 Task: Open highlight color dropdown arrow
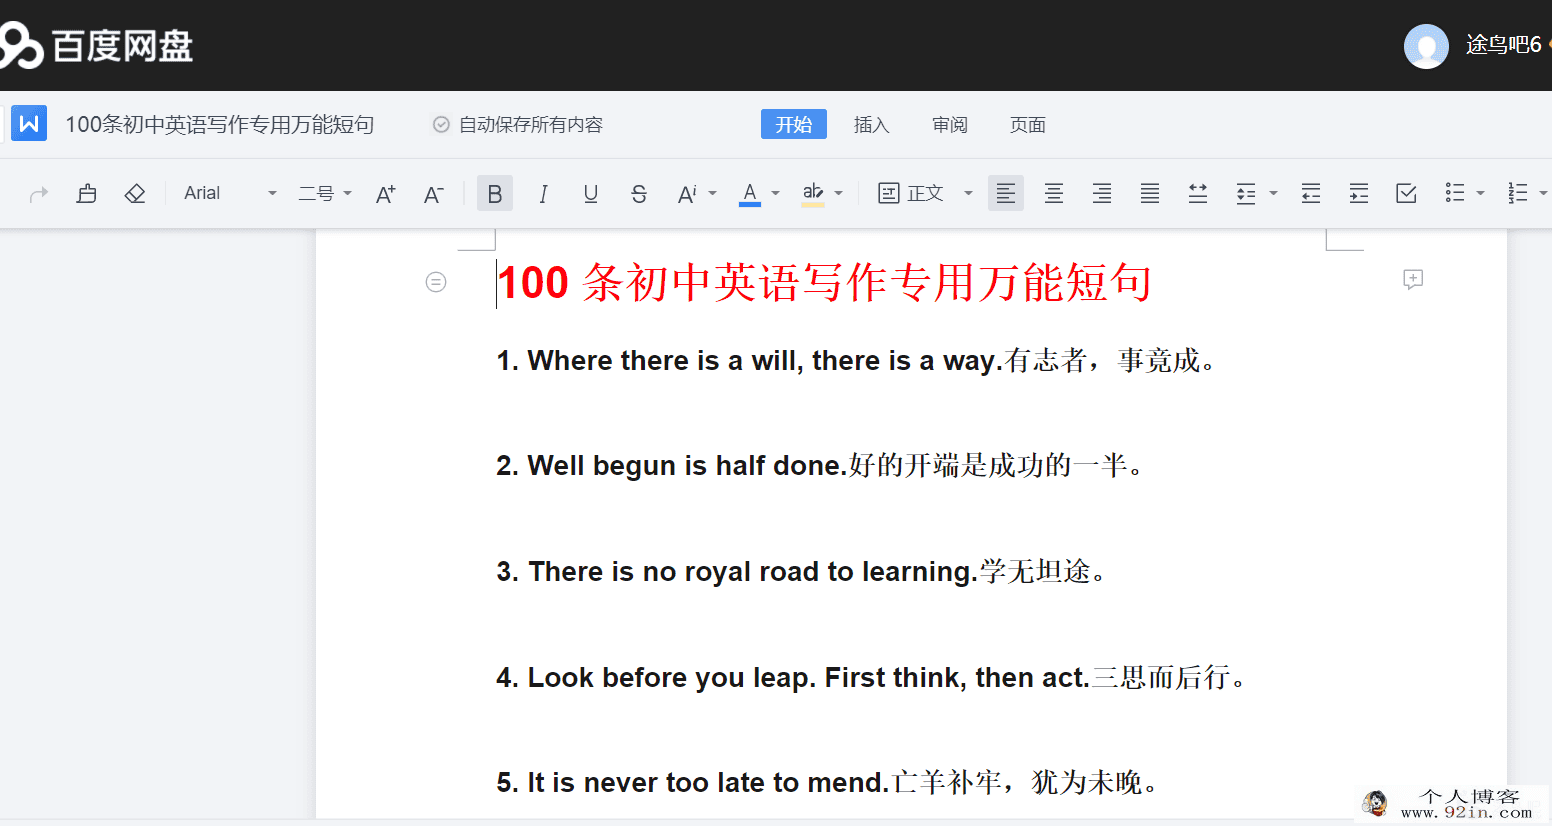(838, 193)
